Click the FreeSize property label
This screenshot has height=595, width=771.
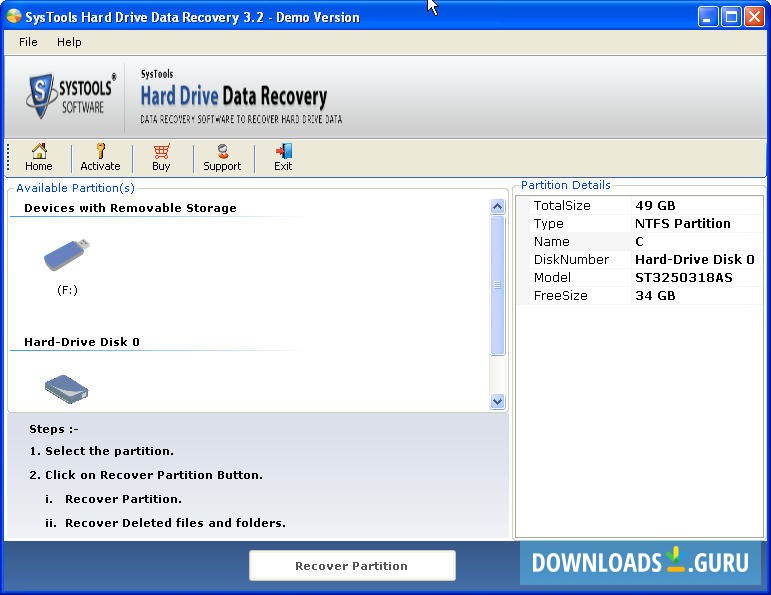pyautogui.click(x=561, y=296)
